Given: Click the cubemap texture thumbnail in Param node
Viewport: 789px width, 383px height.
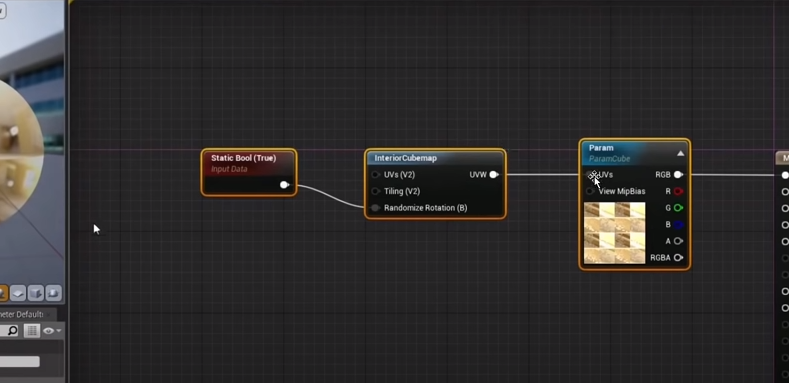Looking at the screenshot, I should (614, 233).
